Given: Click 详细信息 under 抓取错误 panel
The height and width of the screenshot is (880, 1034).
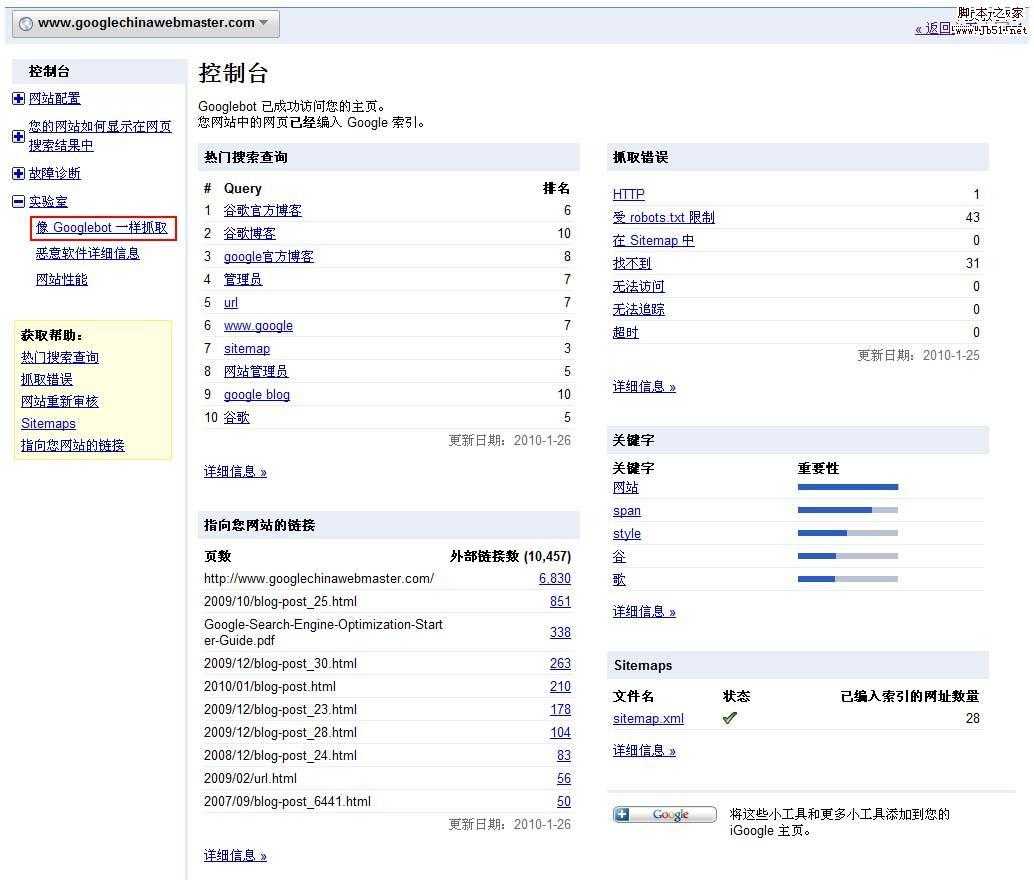Looking at the screenshot, I should (643, 386).
